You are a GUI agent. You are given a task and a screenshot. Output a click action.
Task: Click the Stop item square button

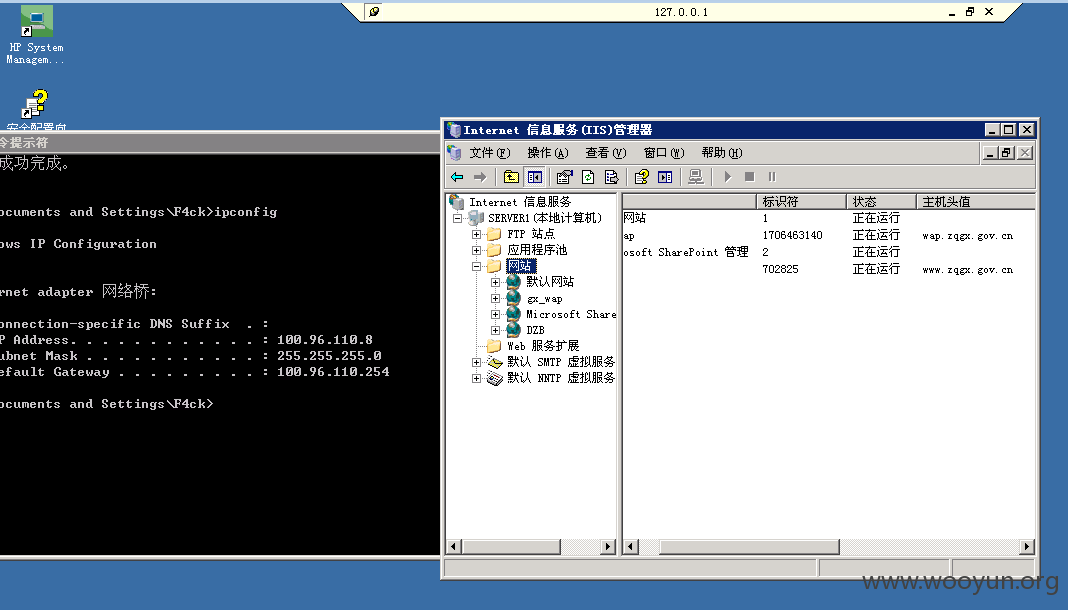[x=750, y=177]
